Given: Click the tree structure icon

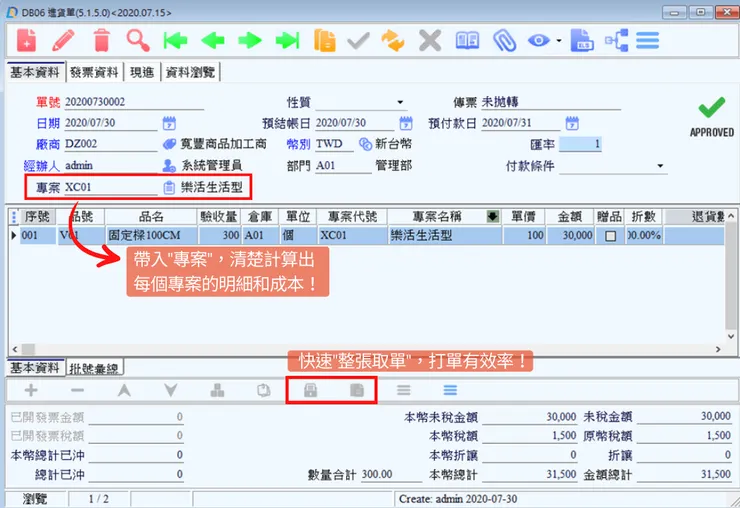Looking at the screenshot, I should (x=616, y=41).
